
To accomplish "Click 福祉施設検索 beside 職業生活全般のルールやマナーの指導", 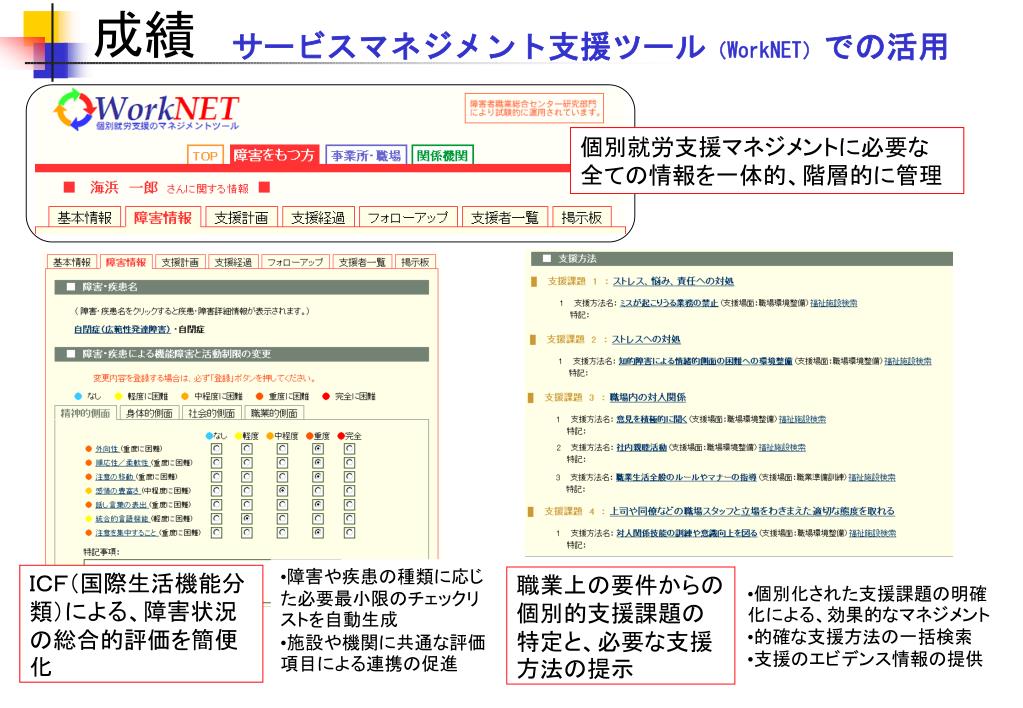I will (x=872, y=478).
